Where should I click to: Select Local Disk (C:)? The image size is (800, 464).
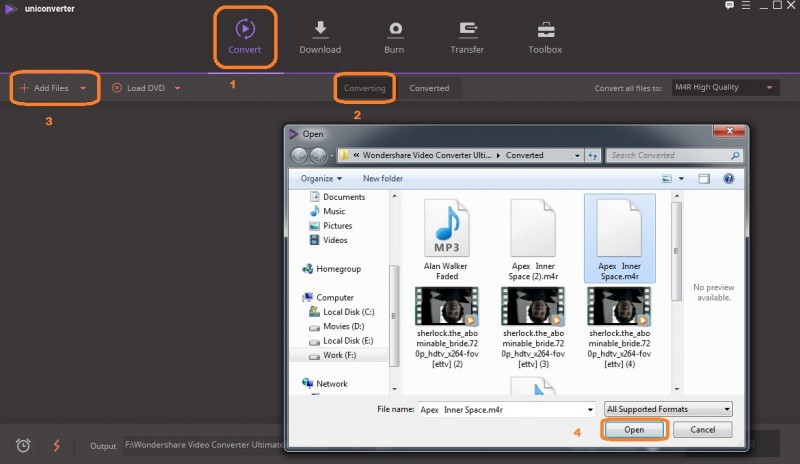(341, 311)
